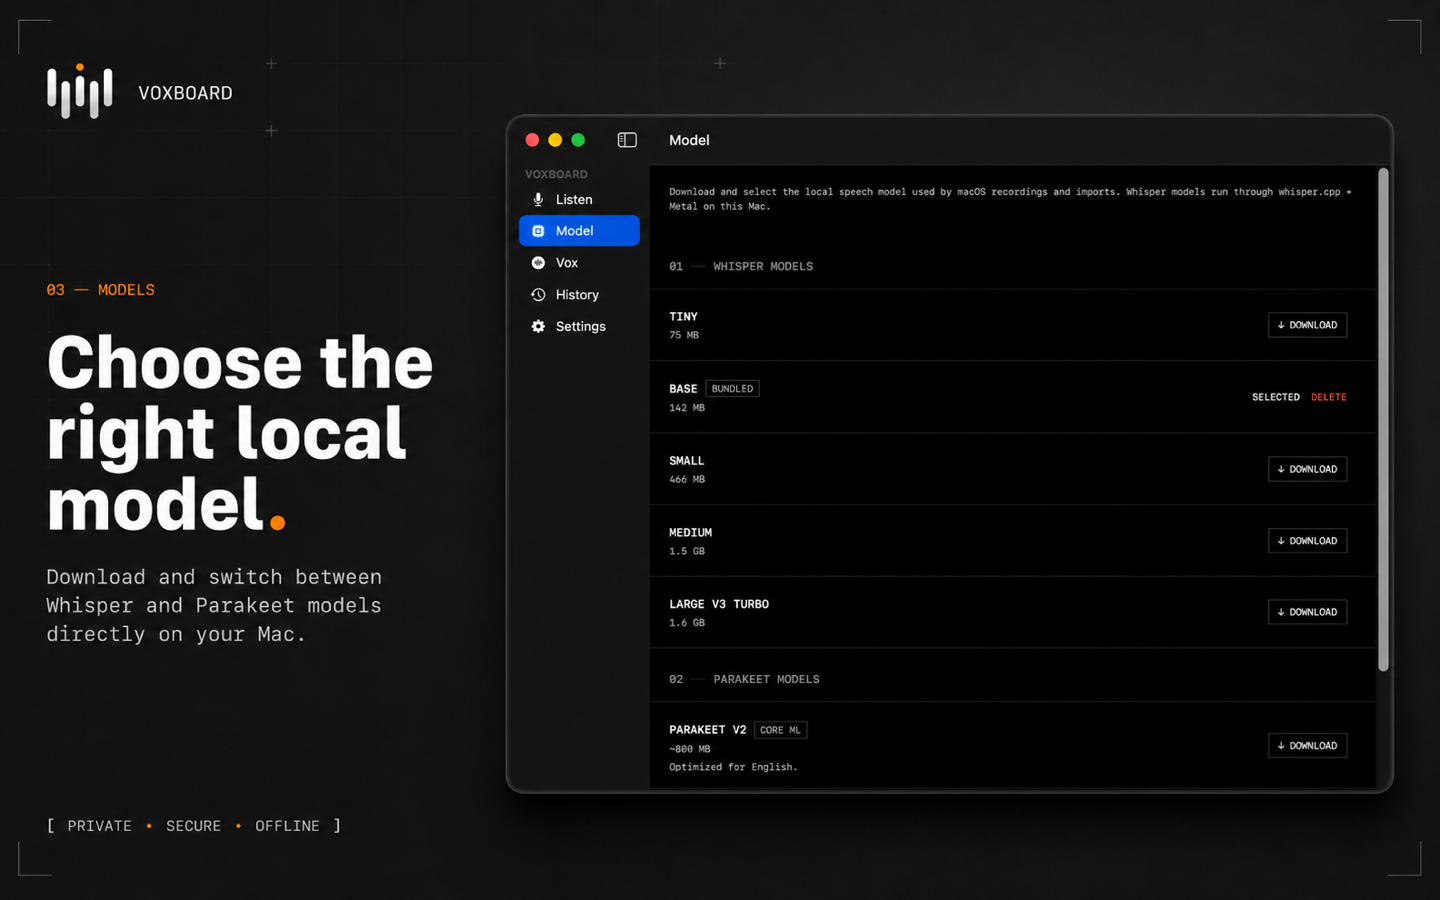
Task: Download the Tiny Whisper model
Action: [x=1307, y=325]
